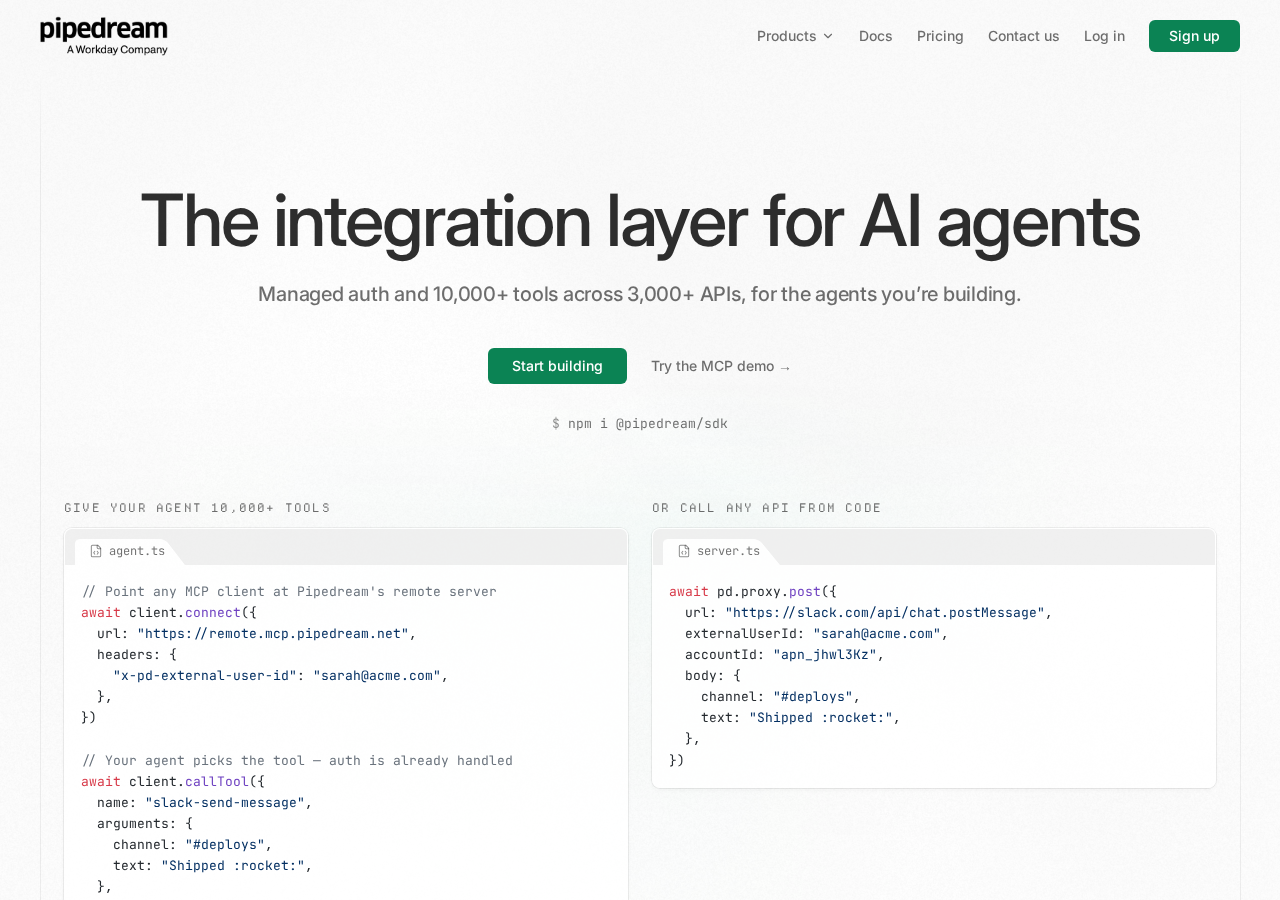
Task: Click the accountId 'apn_jhwl3Kz' line
Action: pyautogui.click(x=785, y=655)
